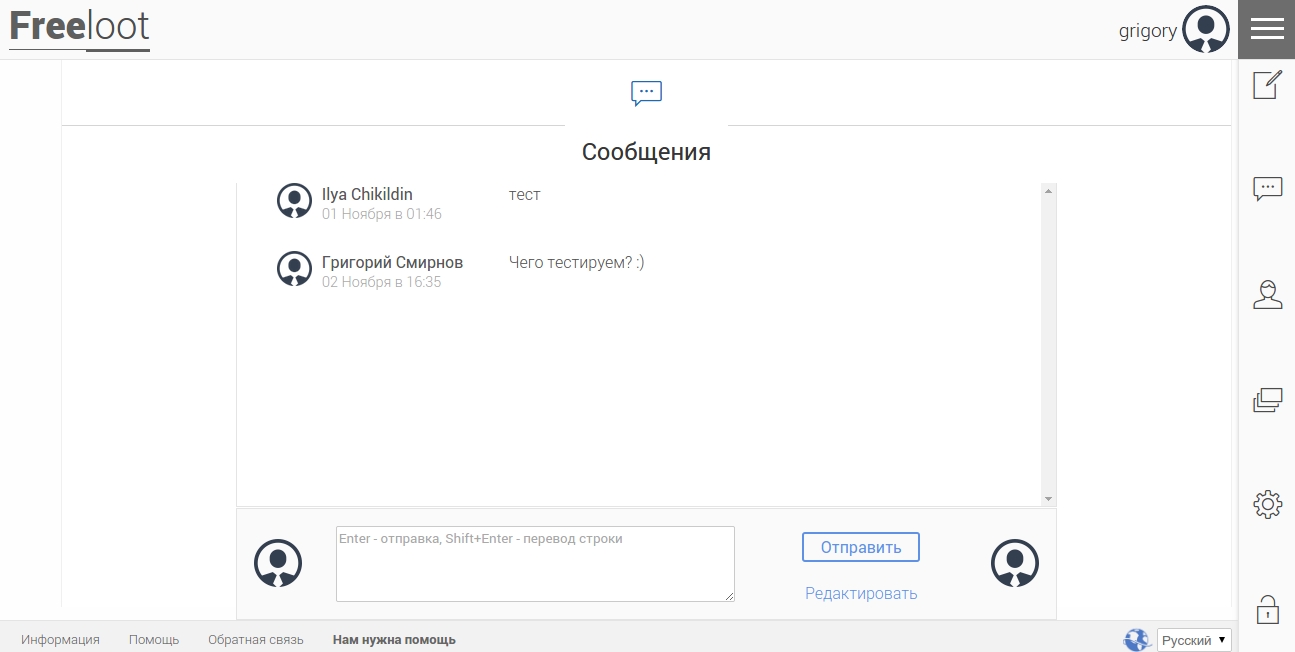Click the avatar left of the message box
Screen dimensions: 1295x652
pos(278,563)
